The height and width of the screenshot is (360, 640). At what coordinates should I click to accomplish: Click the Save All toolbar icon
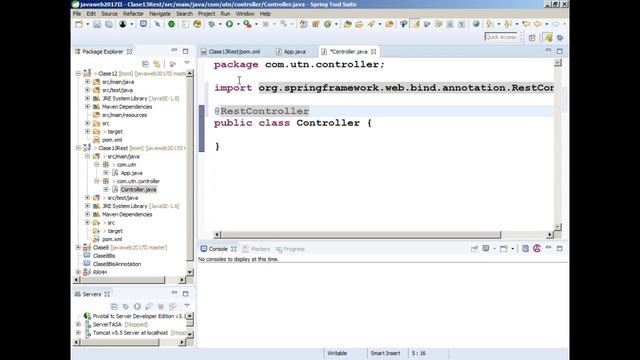(109, 24)
